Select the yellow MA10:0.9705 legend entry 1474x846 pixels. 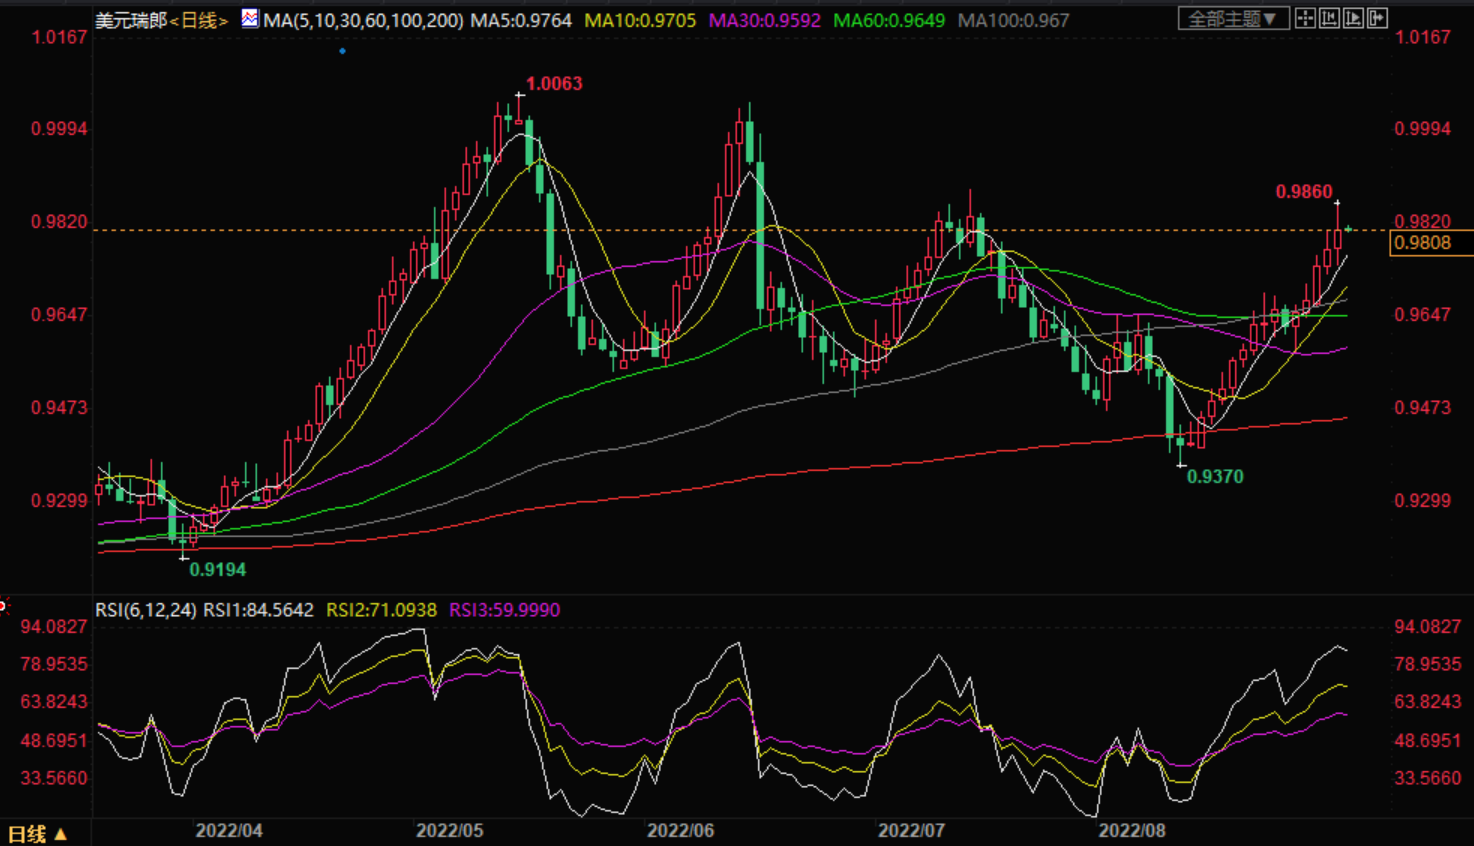[640, 20]
